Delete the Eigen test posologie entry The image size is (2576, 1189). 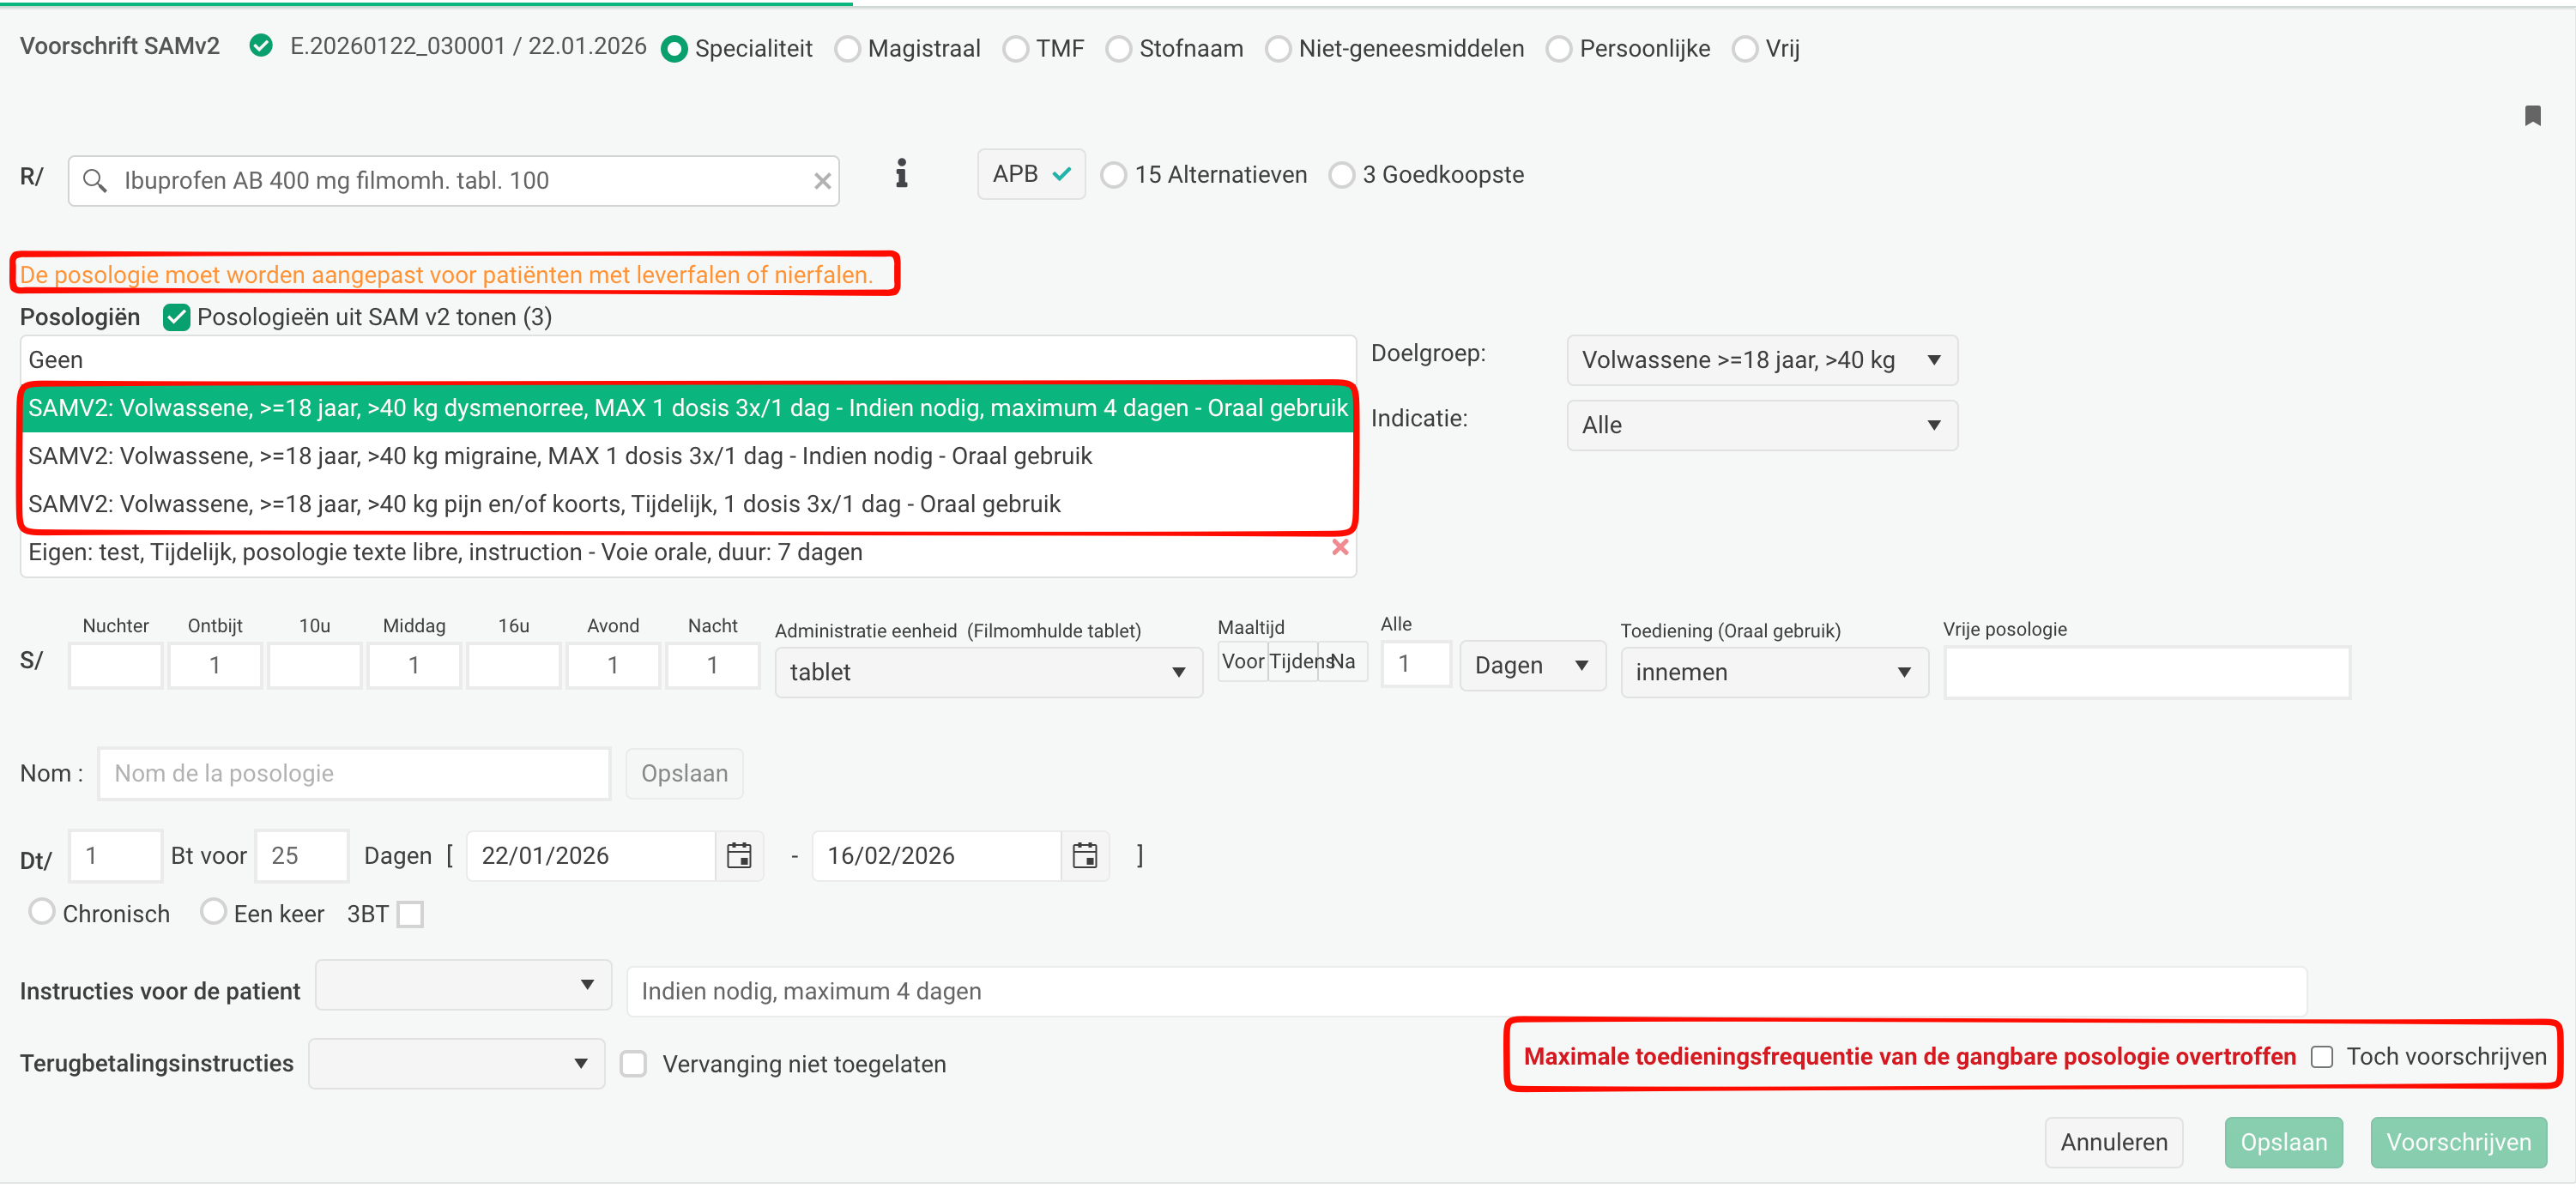coord(1340,548)
